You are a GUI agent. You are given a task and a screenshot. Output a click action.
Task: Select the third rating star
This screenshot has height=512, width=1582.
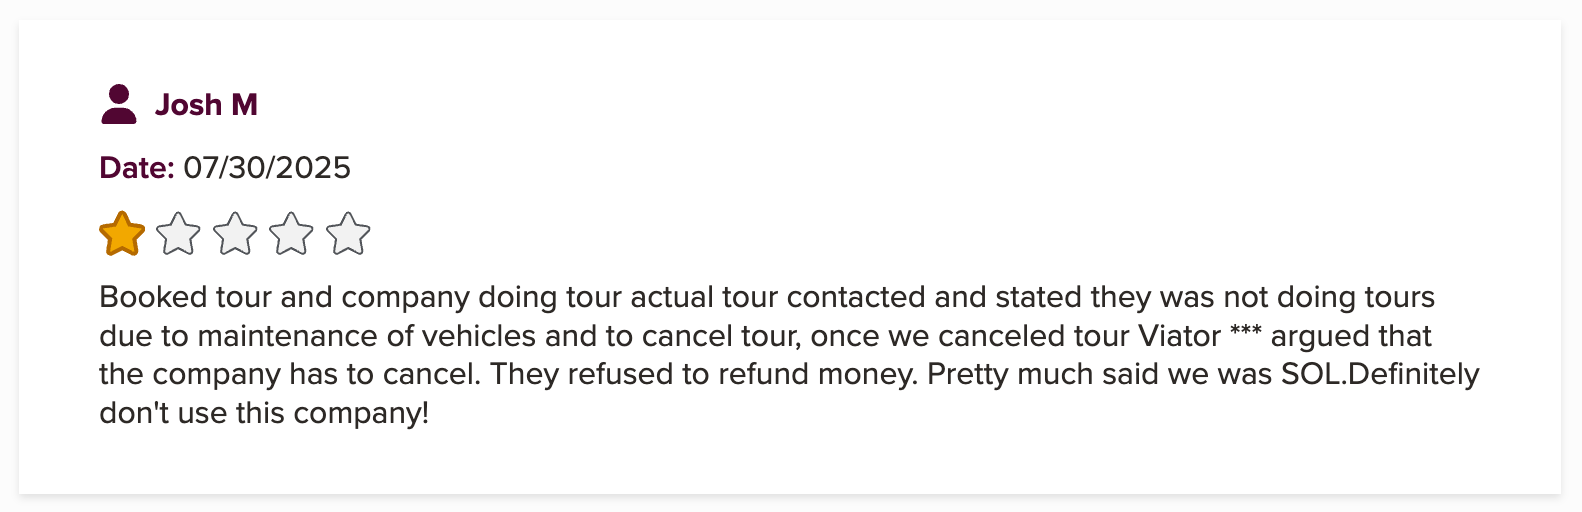236,234
